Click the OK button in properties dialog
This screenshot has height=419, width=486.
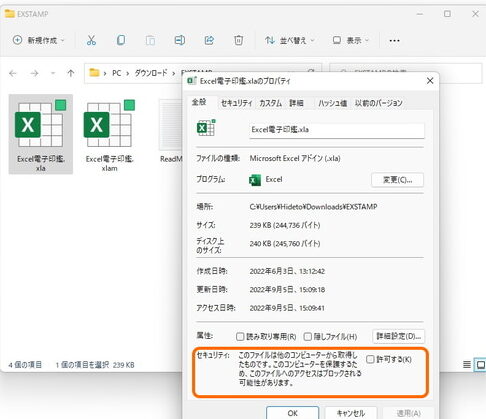(292, 413)
